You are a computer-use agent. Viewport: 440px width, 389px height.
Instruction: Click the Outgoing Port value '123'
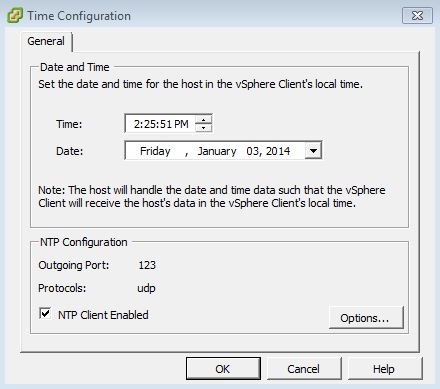(x=147, y=265)
